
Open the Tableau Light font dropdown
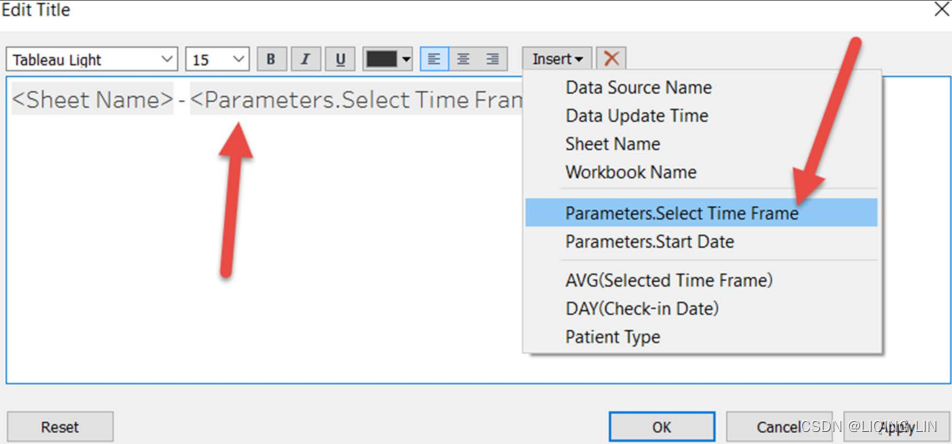pos(93,60)
